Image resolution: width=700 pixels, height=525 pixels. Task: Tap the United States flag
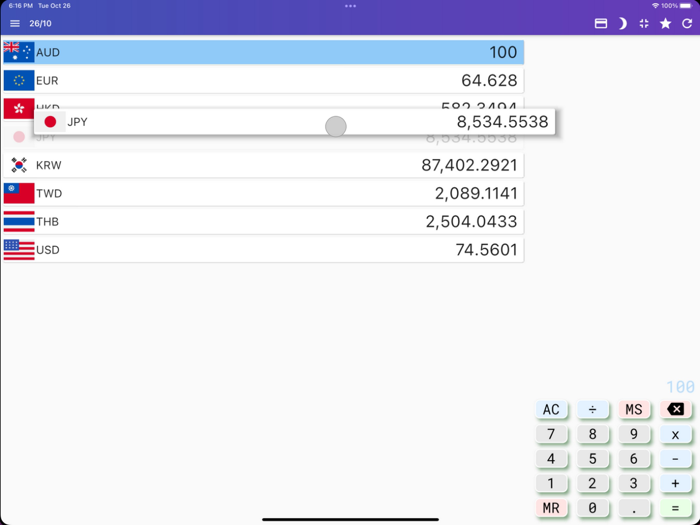(x=19, y=250)
